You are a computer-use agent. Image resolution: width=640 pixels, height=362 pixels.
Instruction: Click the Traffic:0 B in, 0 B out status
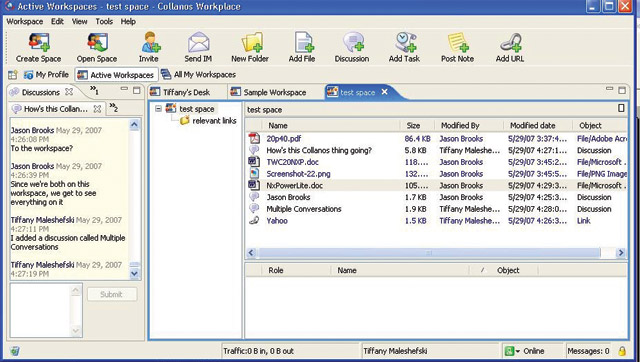pos(258,351)
